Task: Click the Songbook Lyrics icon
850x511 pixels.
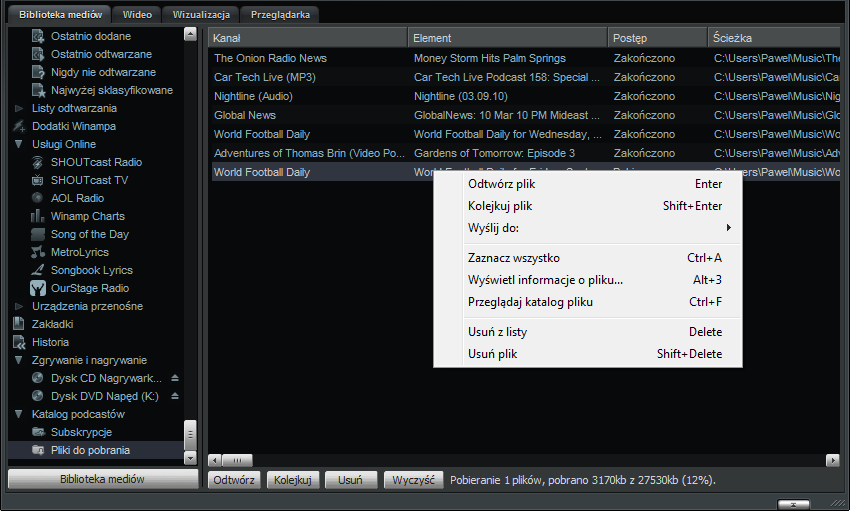Action: [38, 270]
